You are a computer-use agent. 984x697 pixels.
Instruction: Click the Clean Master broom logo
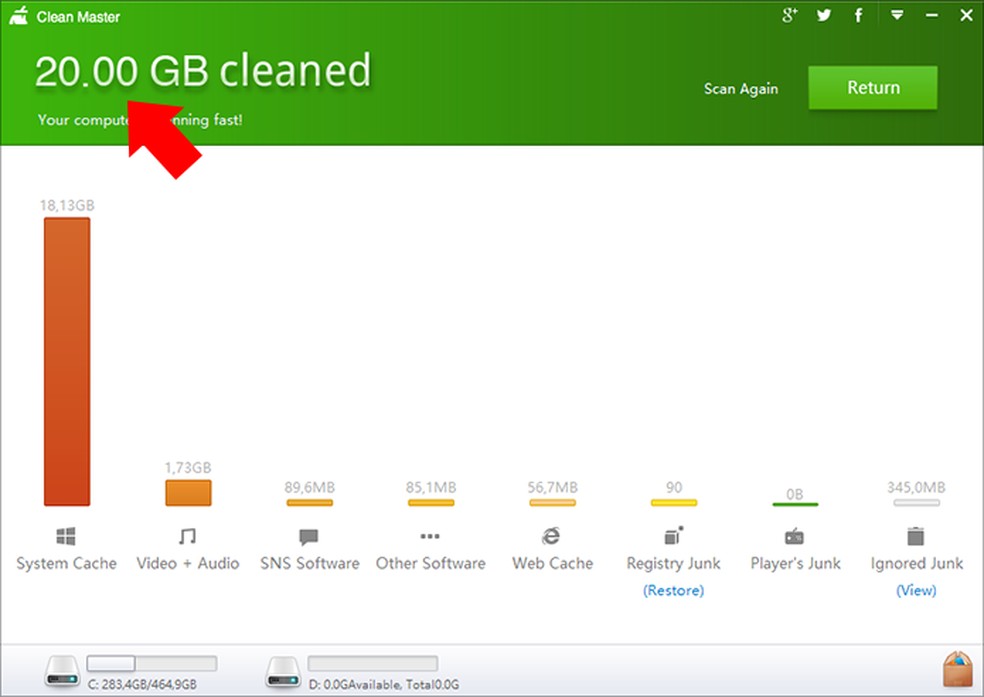point(19,16)
